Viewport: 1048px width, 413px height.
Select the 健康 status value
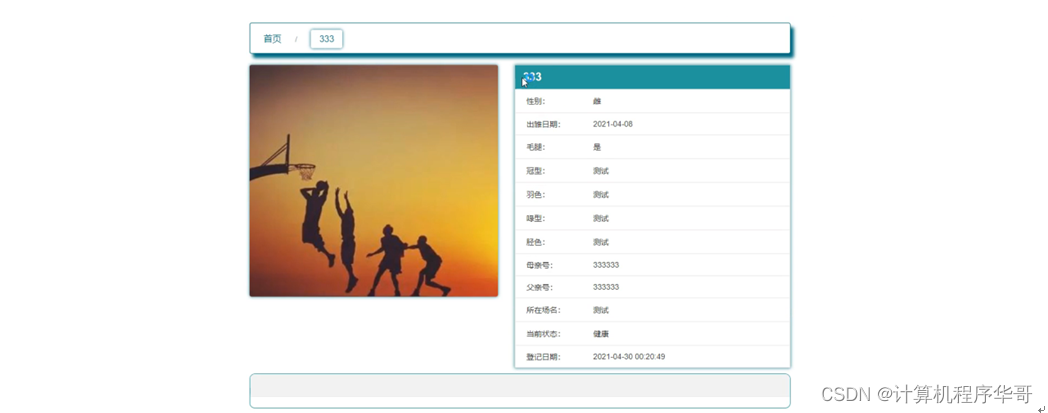point(601,334)
